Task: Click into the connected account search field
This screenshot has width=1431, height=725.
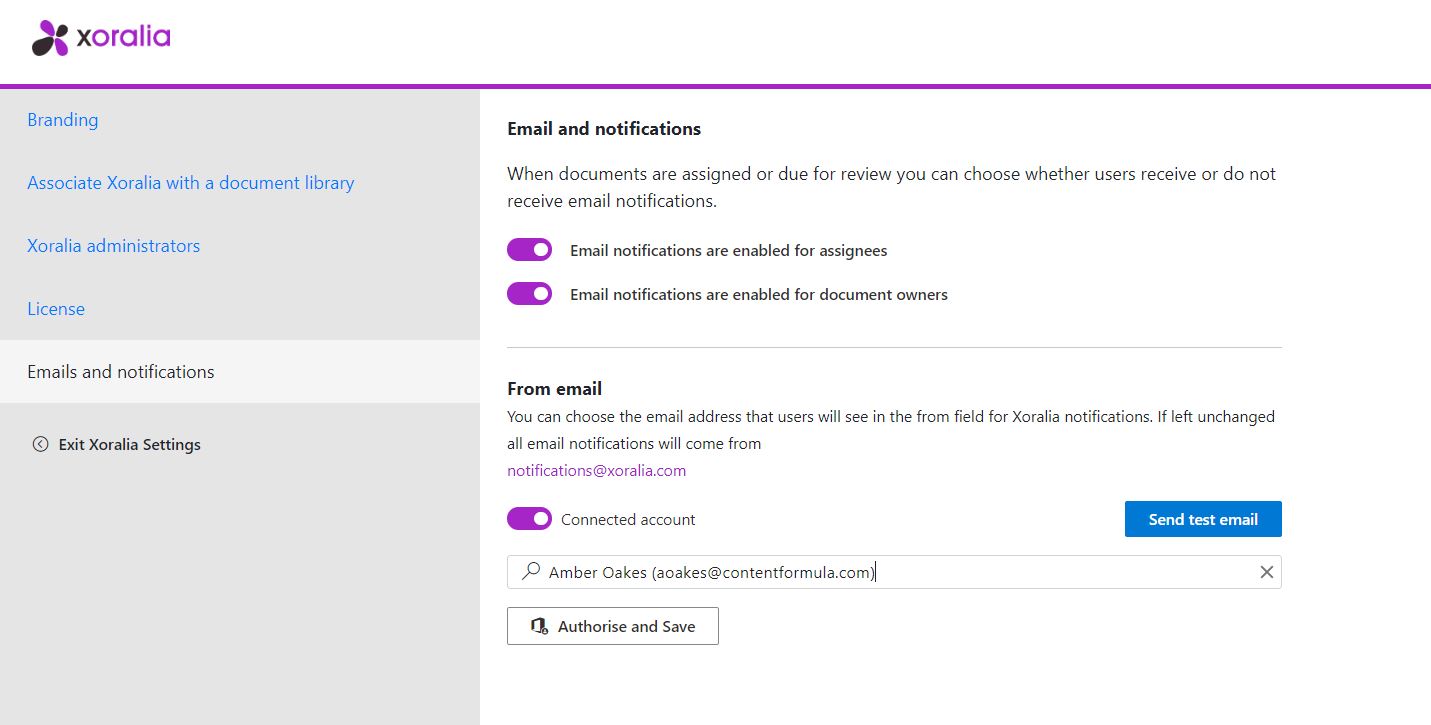Action: coord(894,572)
